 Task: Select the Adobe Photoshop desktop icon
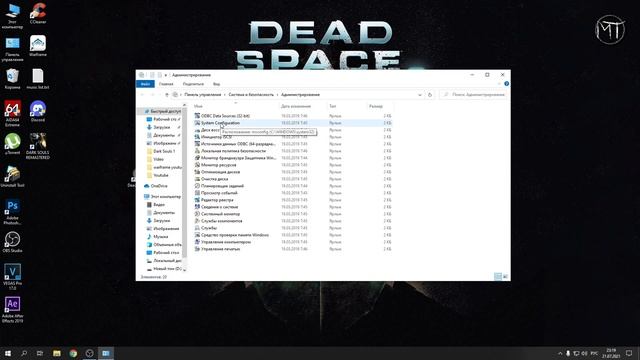tap(12, 211)
